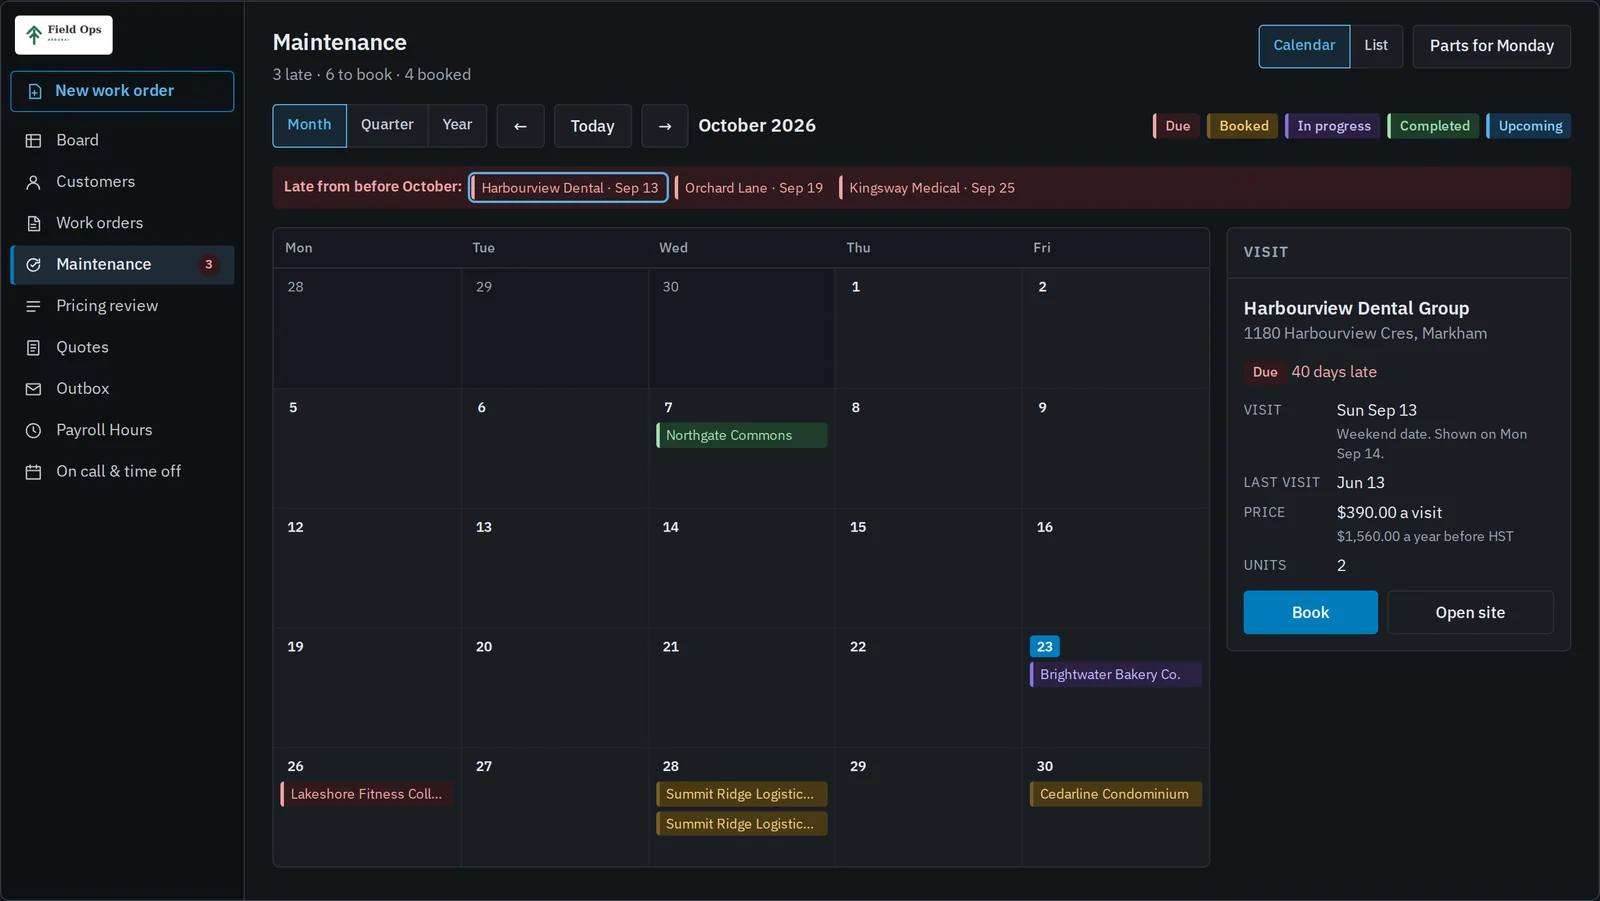Select the List view toggle

pos(1376,46)
